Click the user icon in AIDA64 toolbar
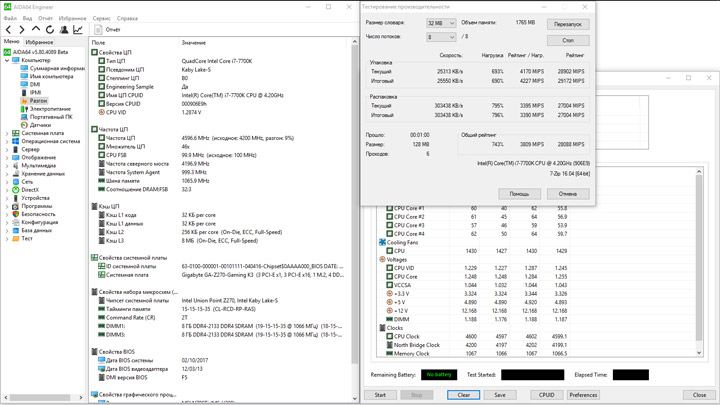 click(x=64, y=29)
